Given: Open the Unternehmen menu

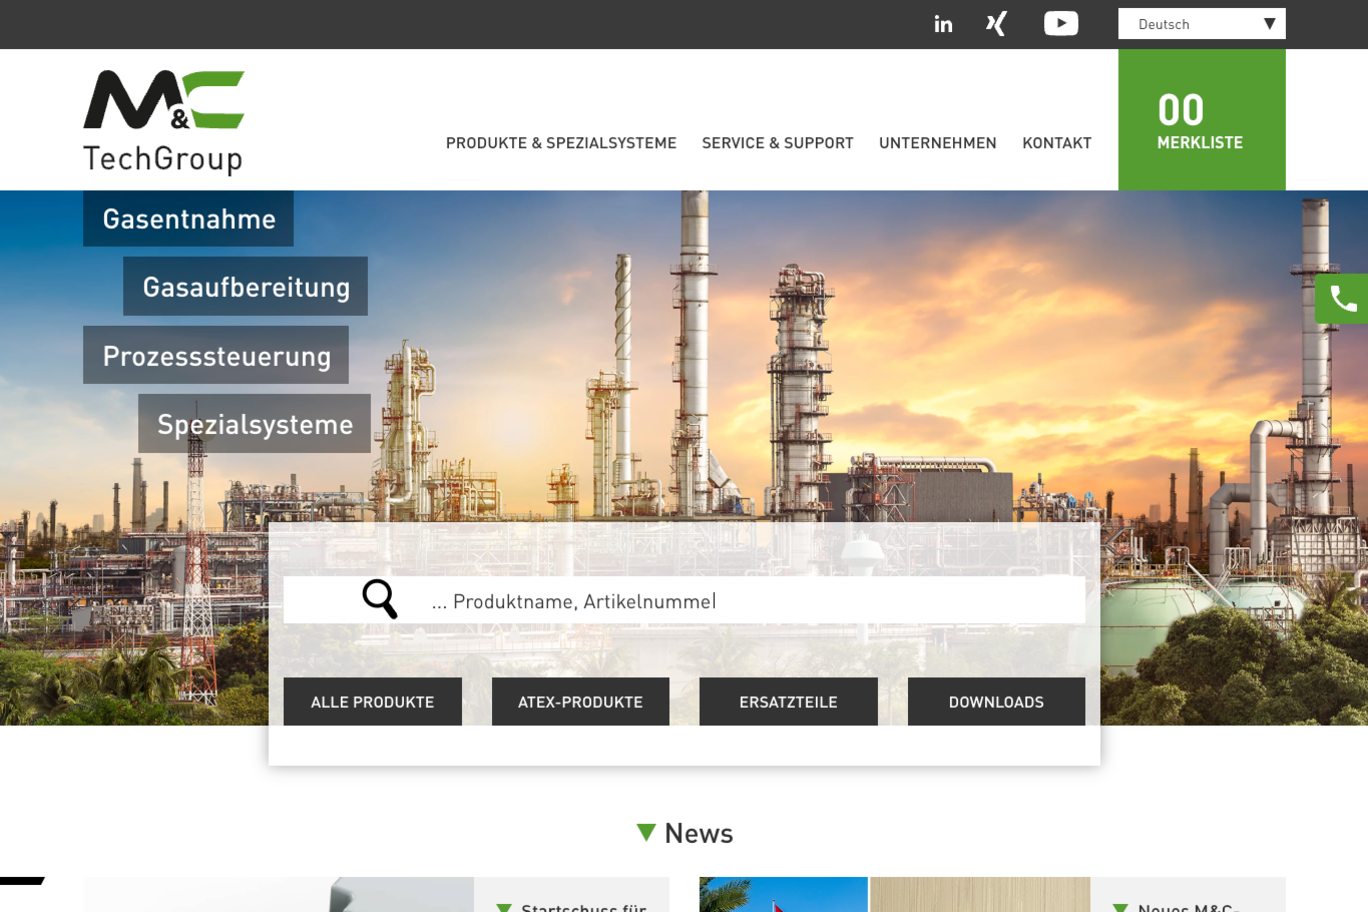Looking at the screenshot, I should [937, 143].
